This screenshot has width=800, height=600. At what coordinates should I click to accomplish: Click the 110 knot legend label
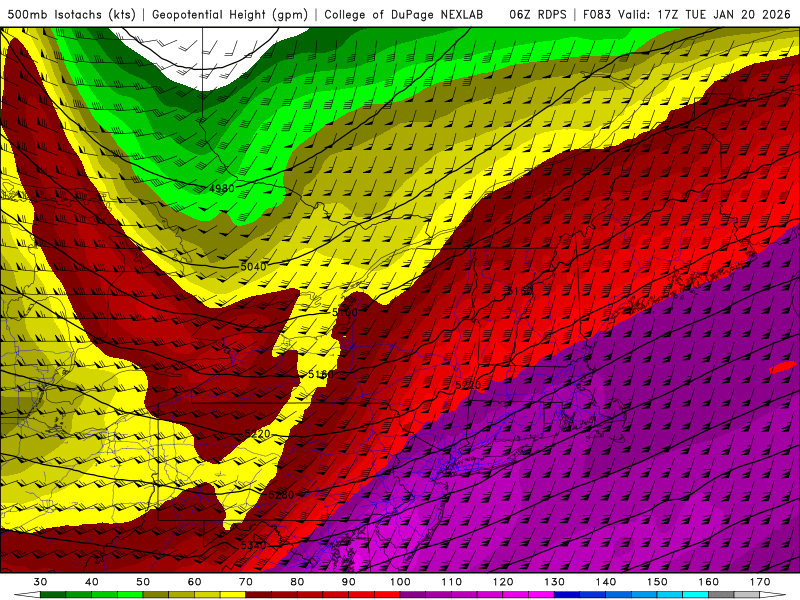click(x=452, y=582)
